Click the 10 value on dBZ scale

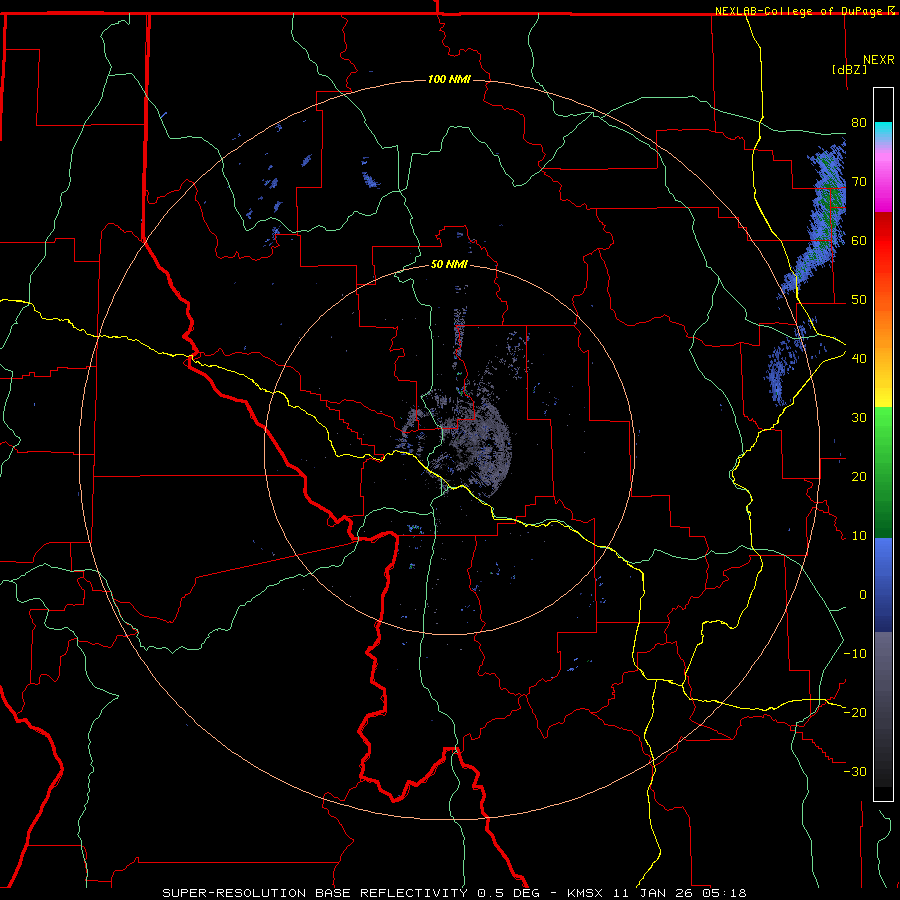coord(859,536)
